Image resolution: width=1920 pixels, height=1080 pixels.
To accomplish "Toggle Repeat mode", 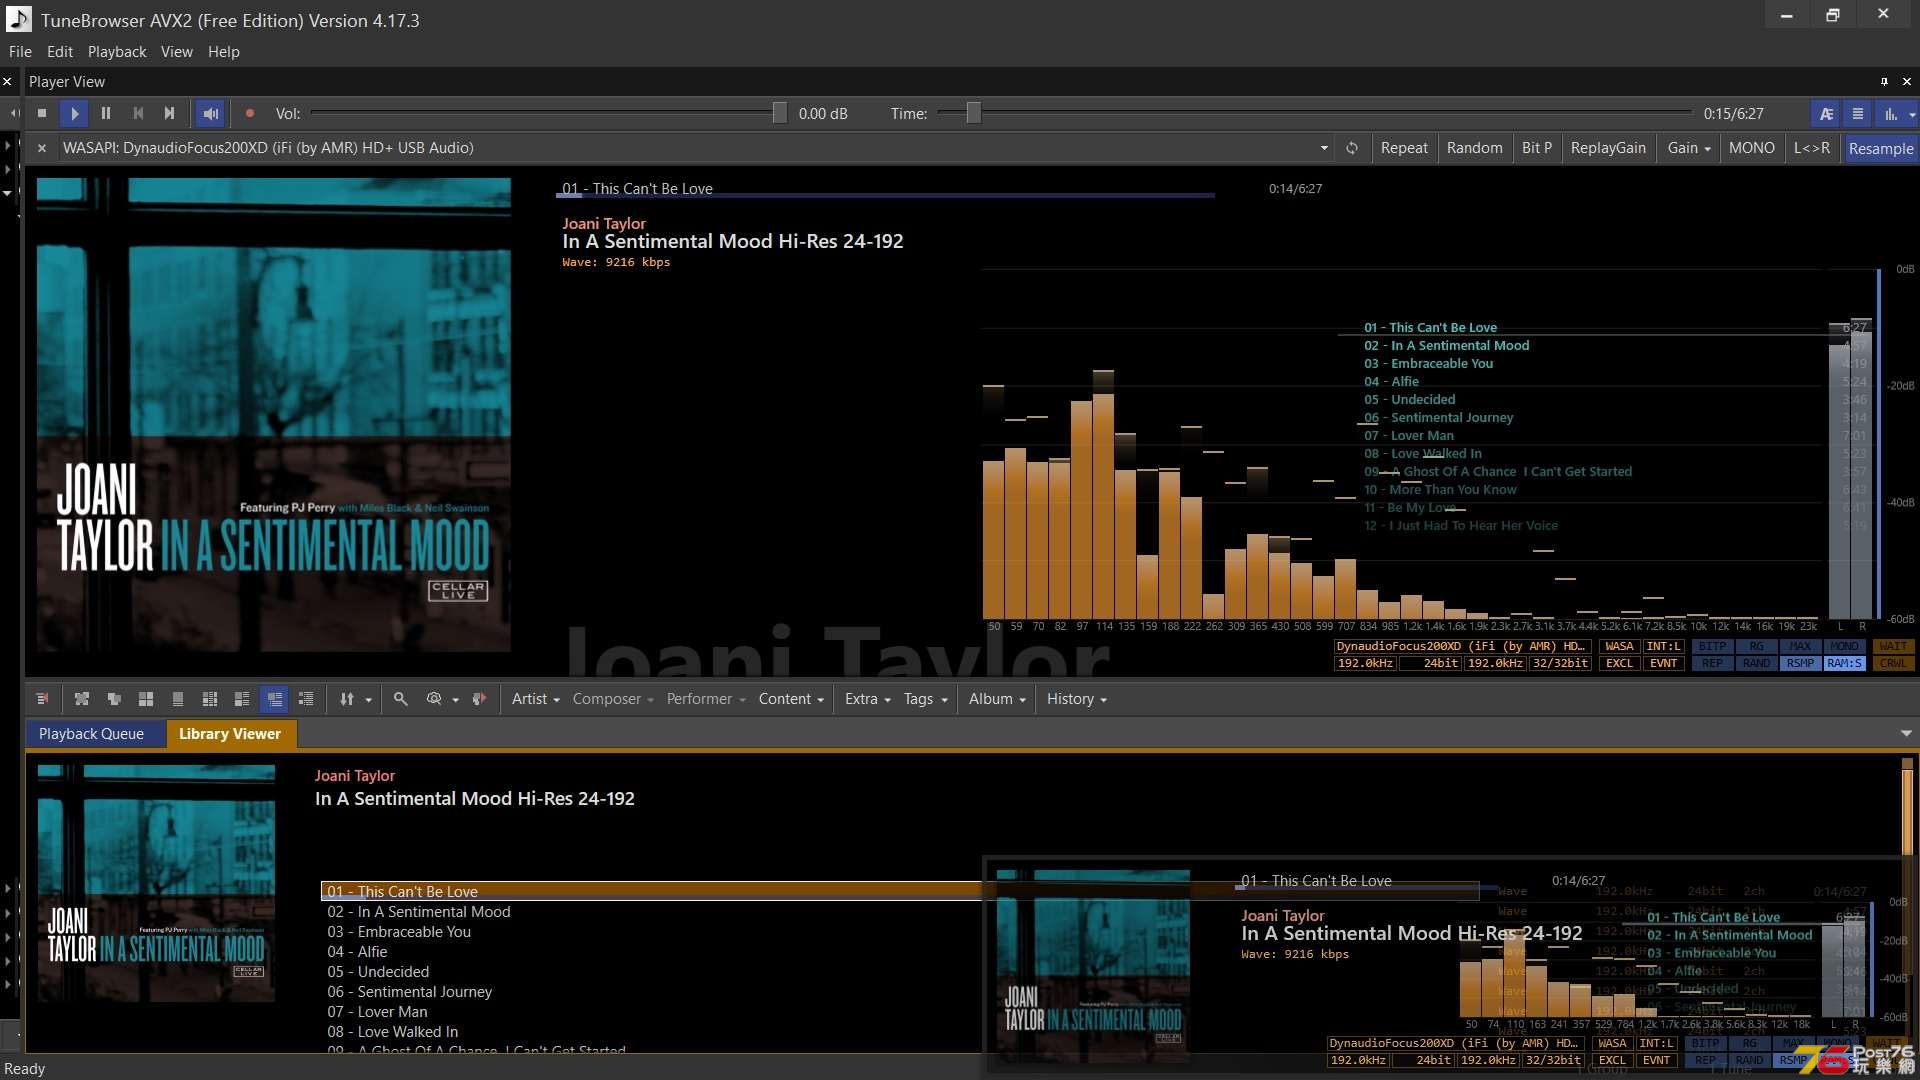I will pos(1404,148).
